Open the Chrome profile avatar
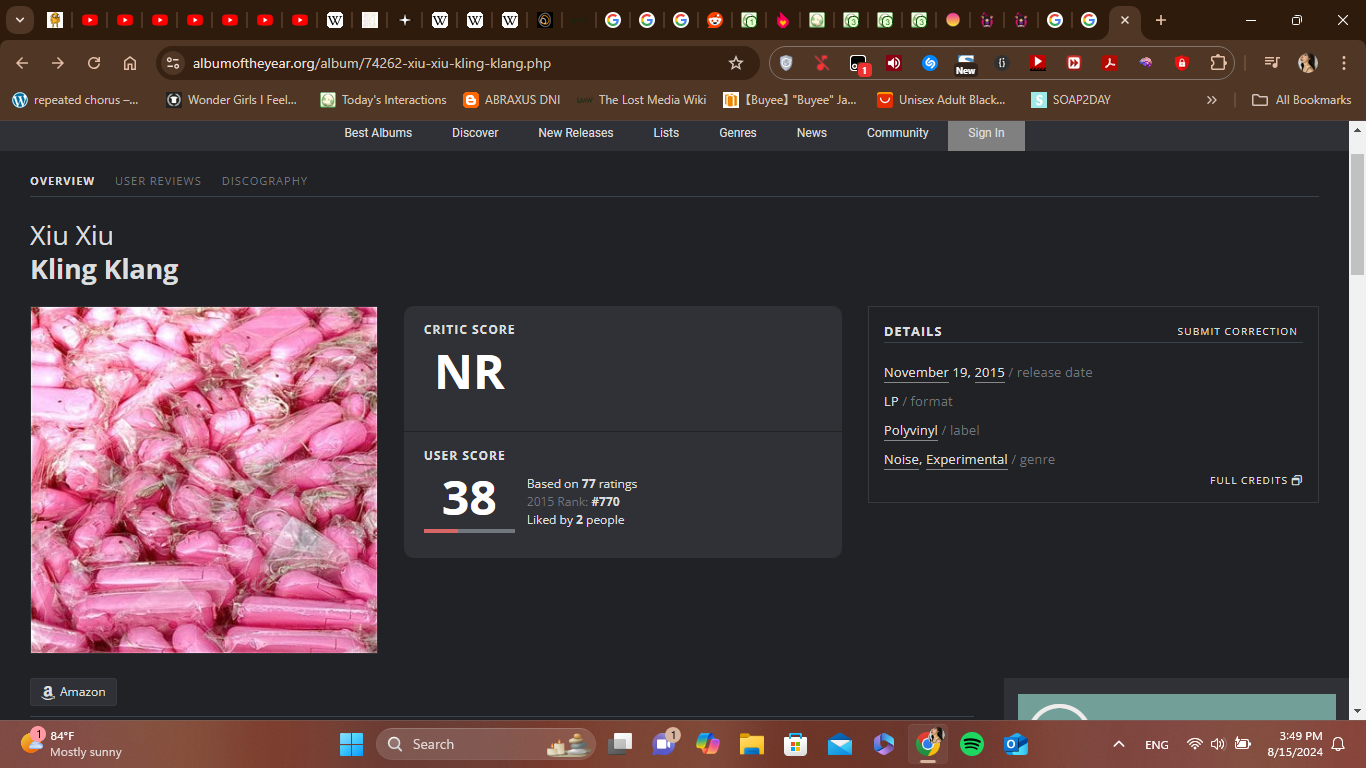This screenshot has width=1366, height=768. 1307,63
